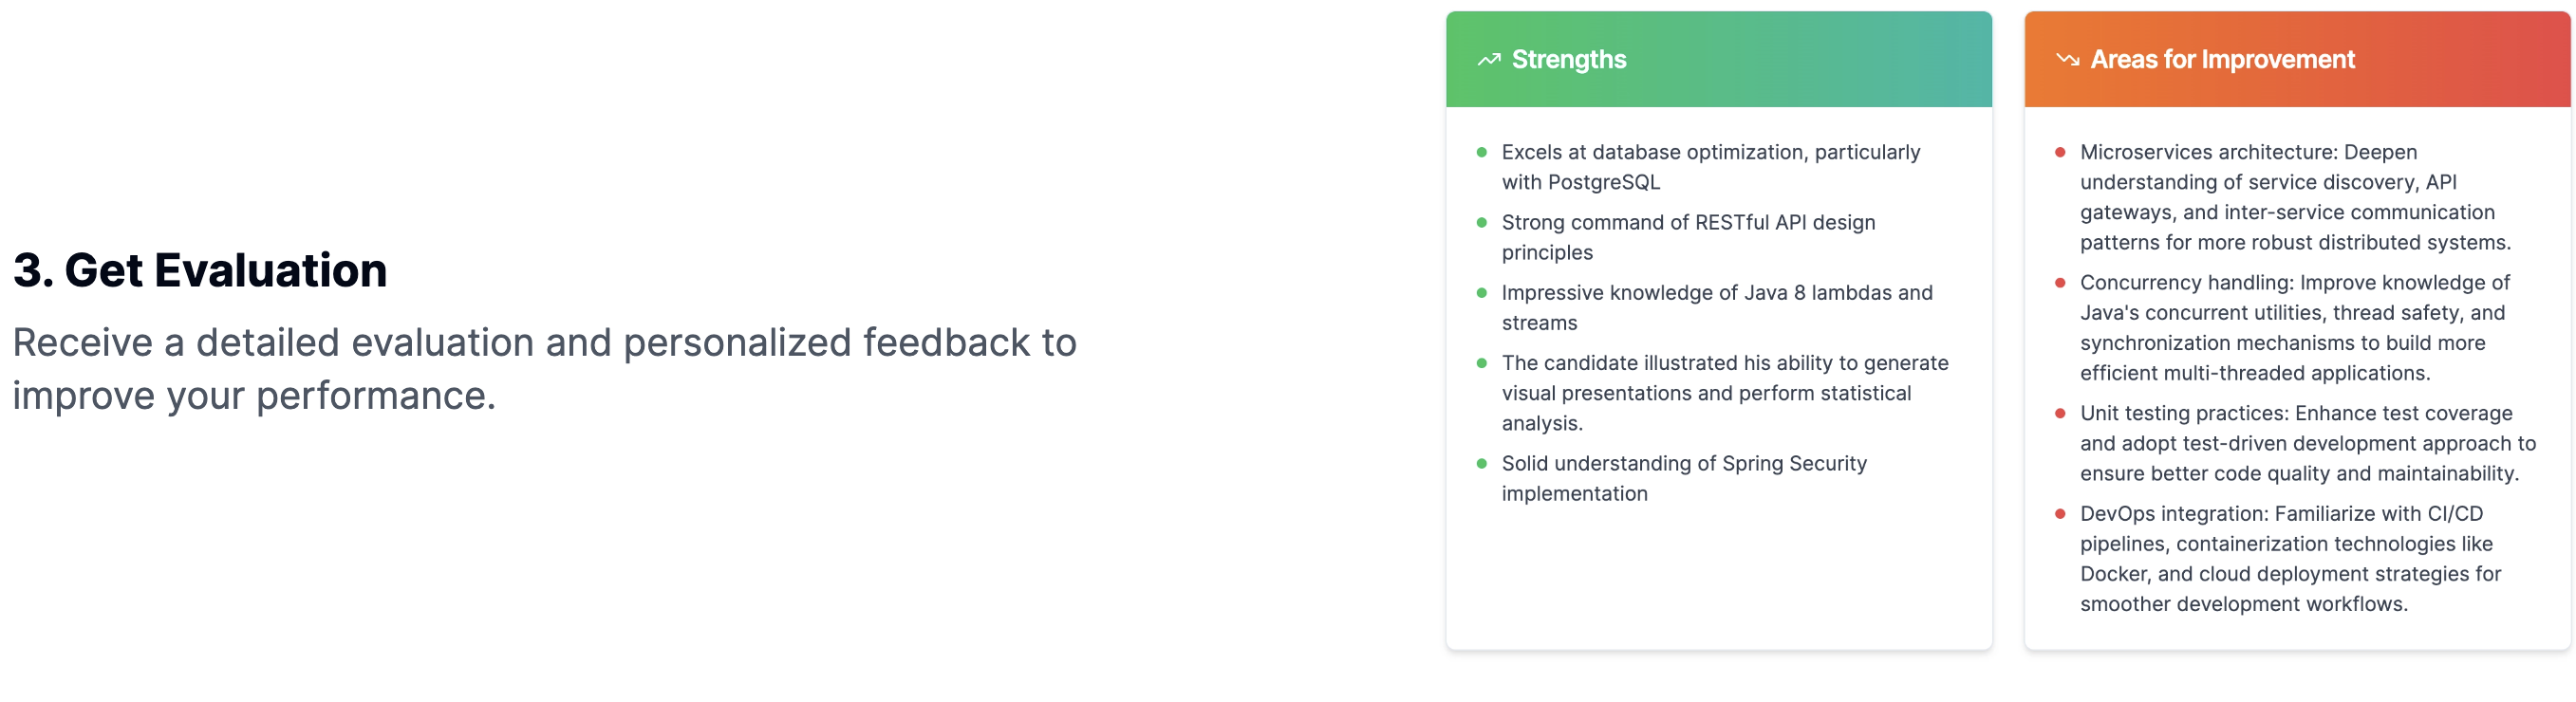The width and height of the screenshot is (2576, 702).
Task: Click the green bullet beside Java 8 lambdas item
Action: pyautogui.click(x=1482, y=293)
